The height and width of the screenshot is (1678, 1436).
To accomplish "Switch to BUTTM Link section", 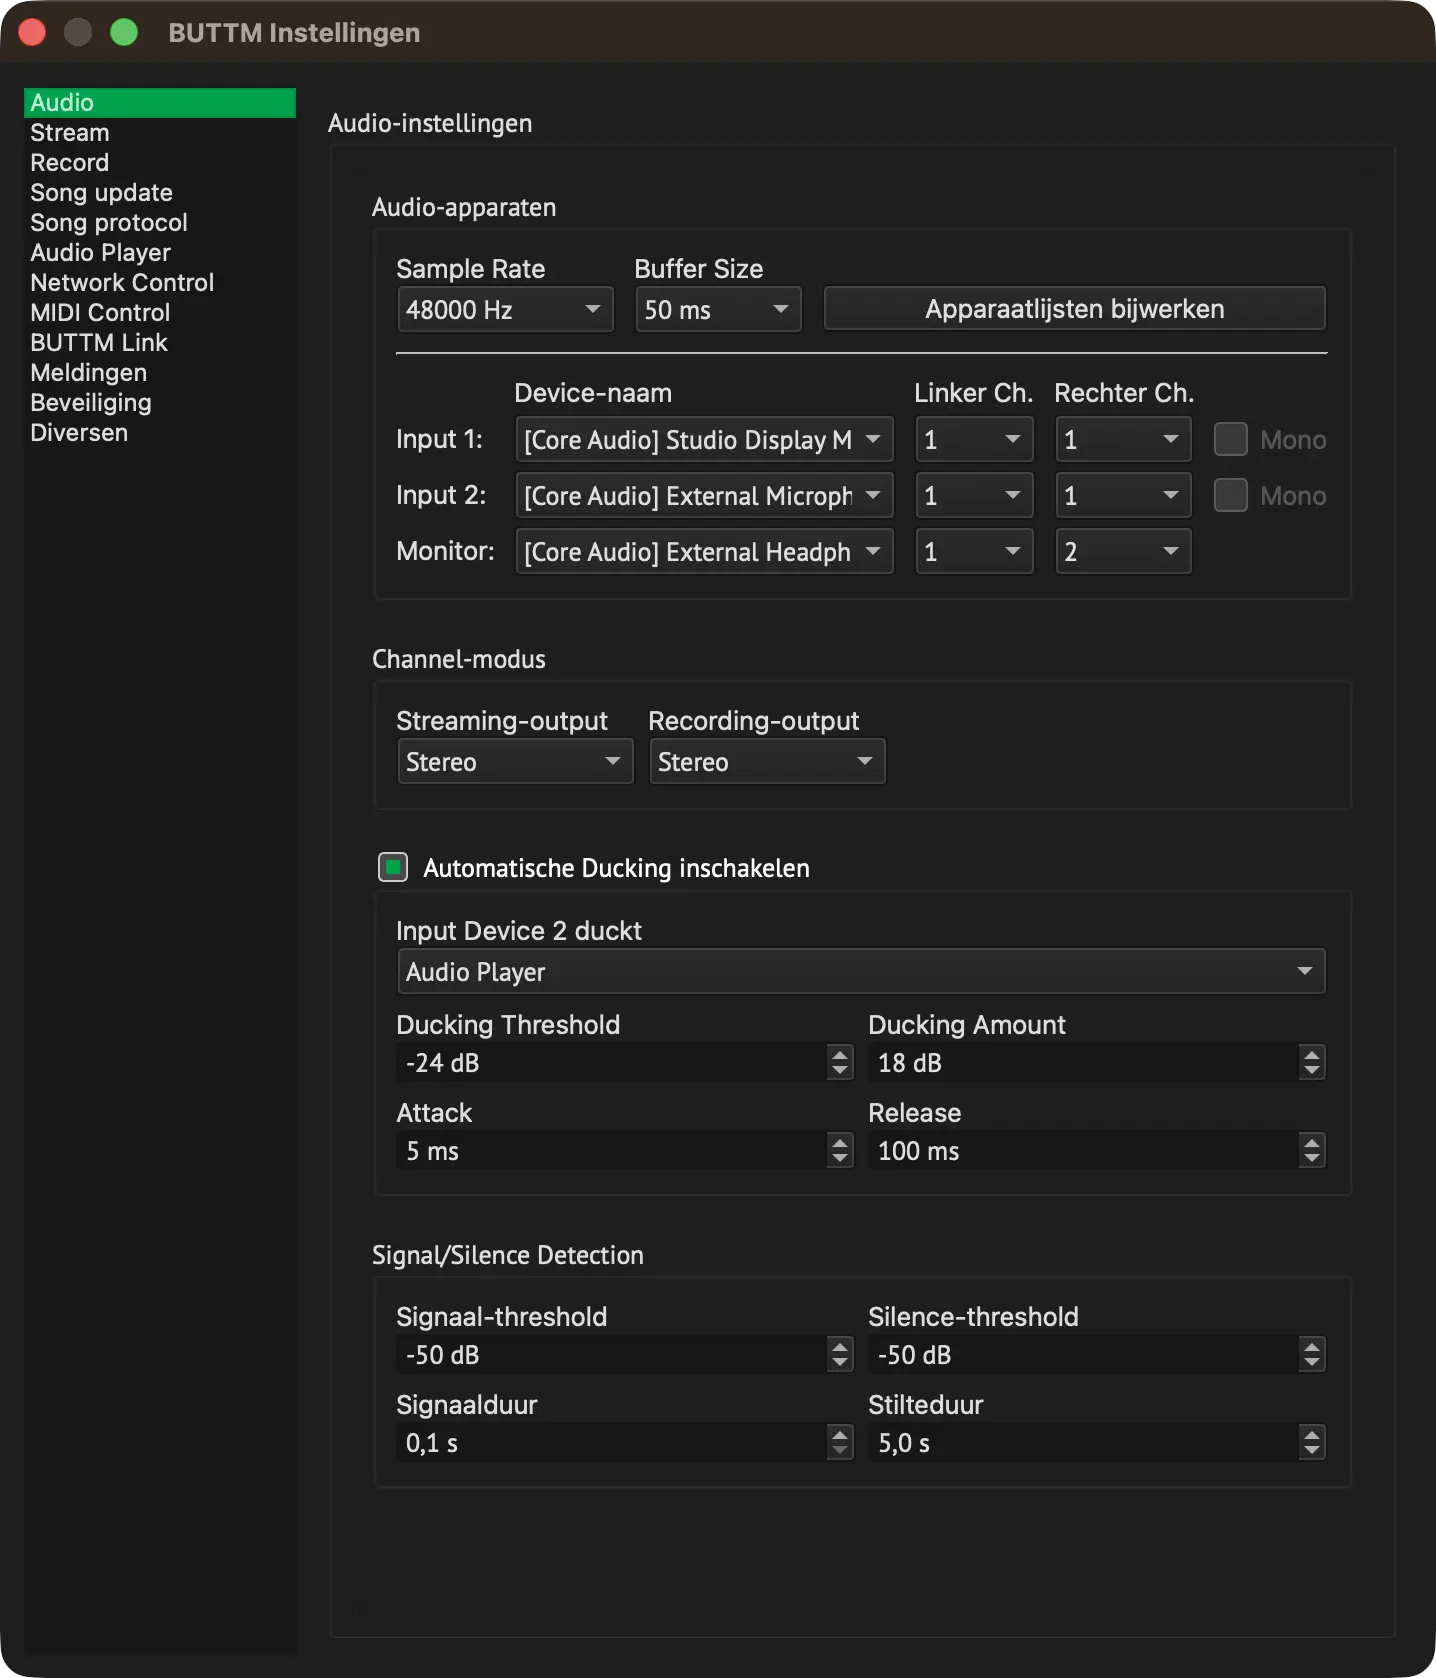I will [x=160, y=343].
